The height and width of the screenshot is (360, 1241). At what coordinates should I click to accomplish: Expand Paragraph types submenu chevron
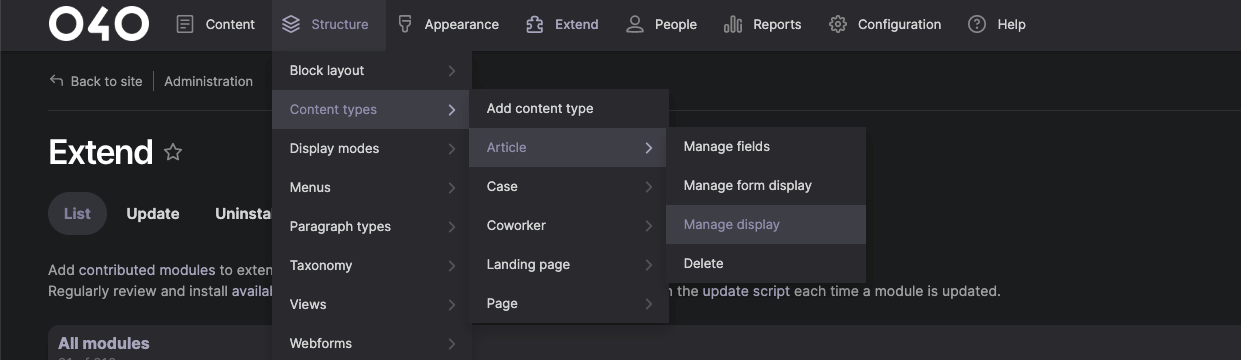452,227
